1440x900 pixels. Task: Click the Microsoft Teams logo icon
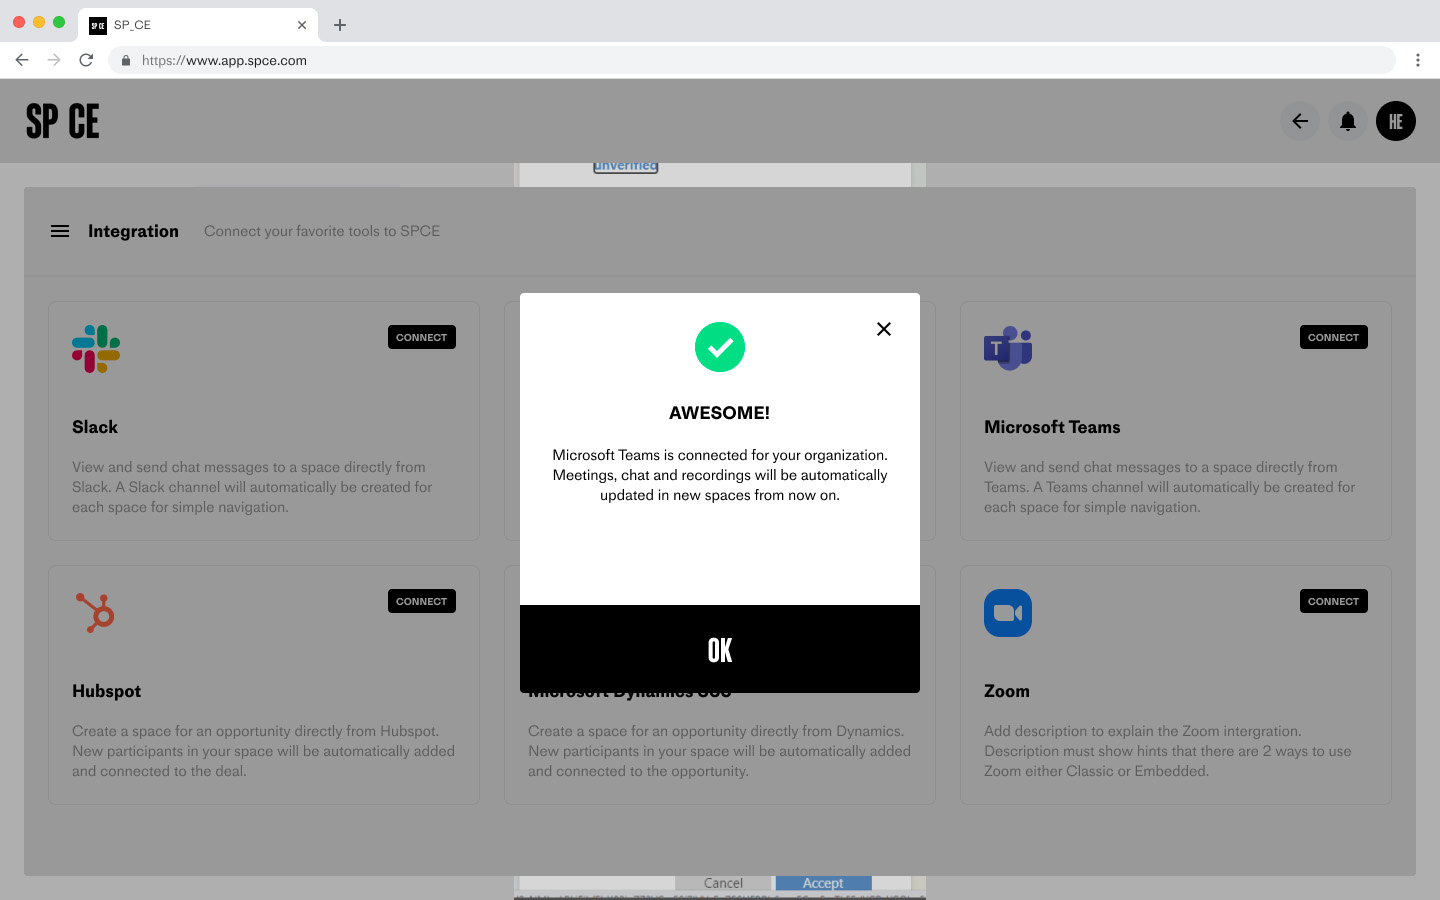click(x=1008, y=349)
